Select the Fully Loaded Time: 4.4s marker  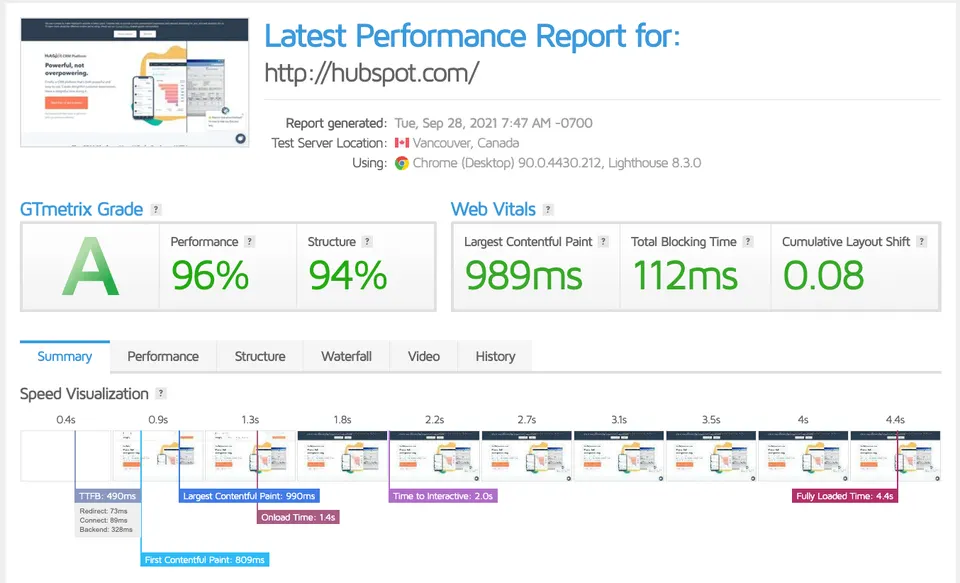click(x=845, y=496)
